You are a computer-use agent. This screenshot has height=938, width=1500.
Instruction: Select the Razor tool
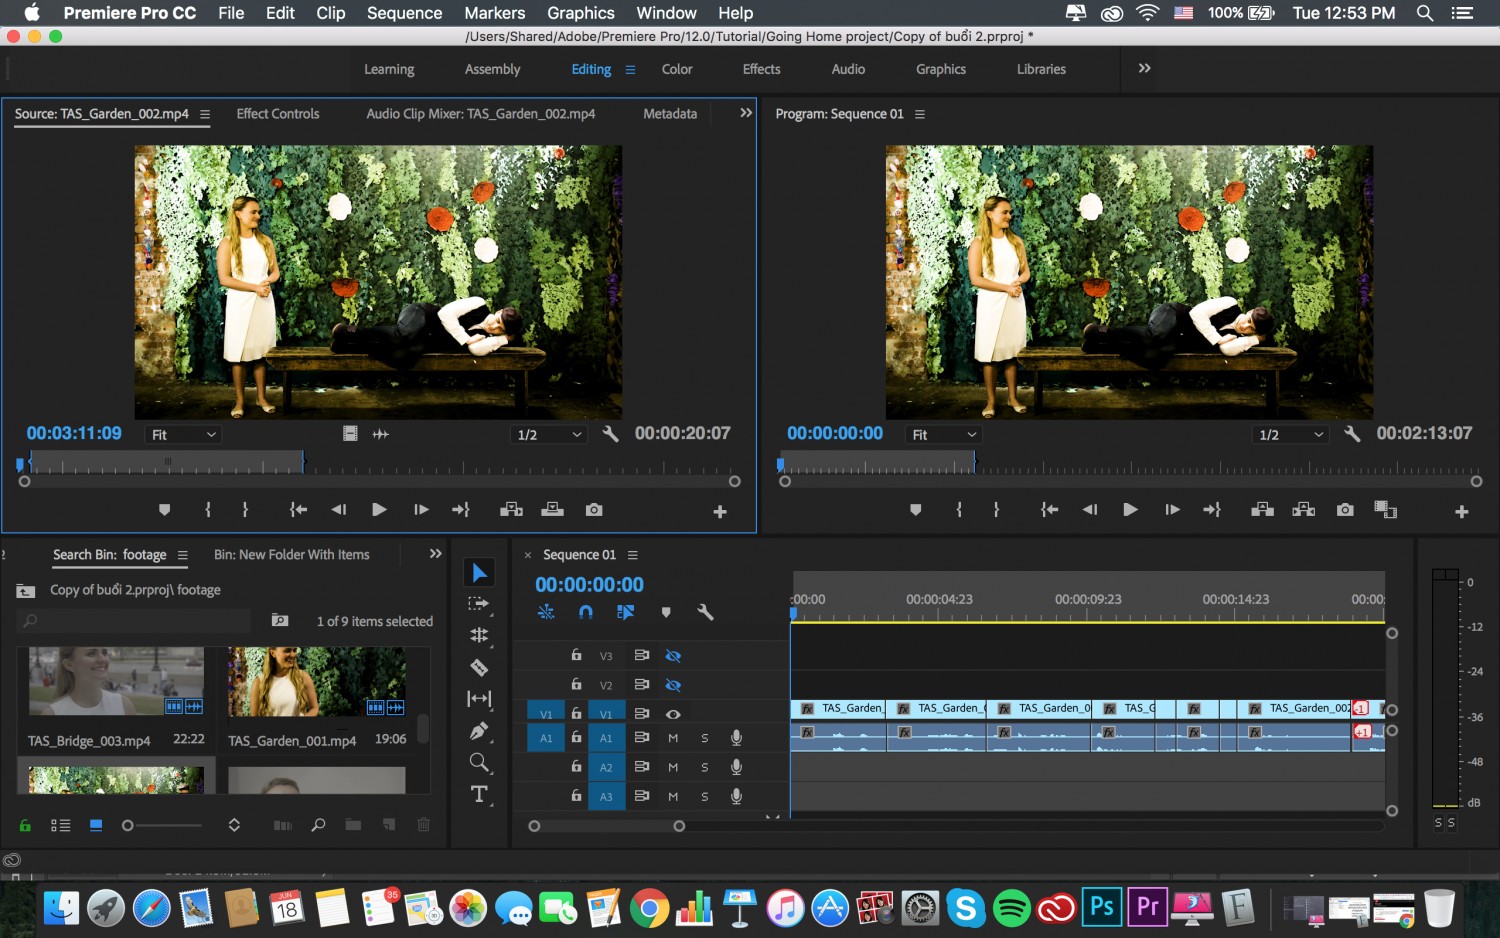(479, 667)
